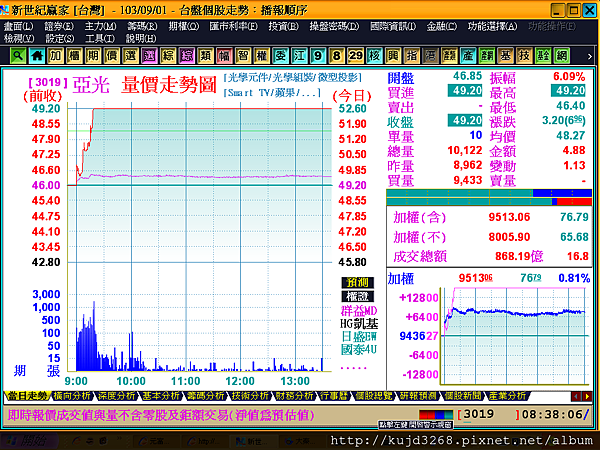600x450 pixels.
Task: Open the 功能選擇(A) menu
Action: pos(492,26)
